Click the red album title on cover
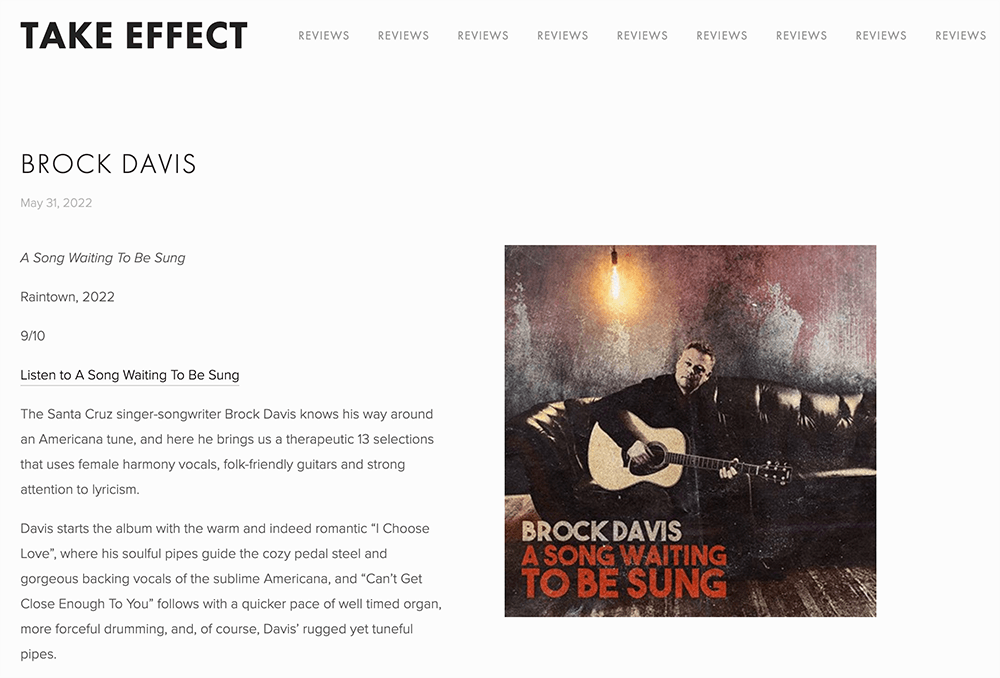Viewport: 1000px width, 678px height. pos(624,571)
